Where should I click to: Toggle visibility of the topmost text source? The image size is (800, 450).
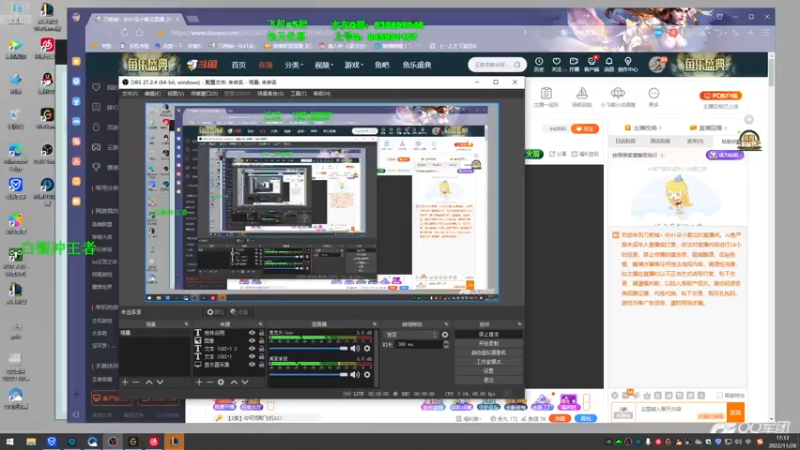[x=252, y=333]
